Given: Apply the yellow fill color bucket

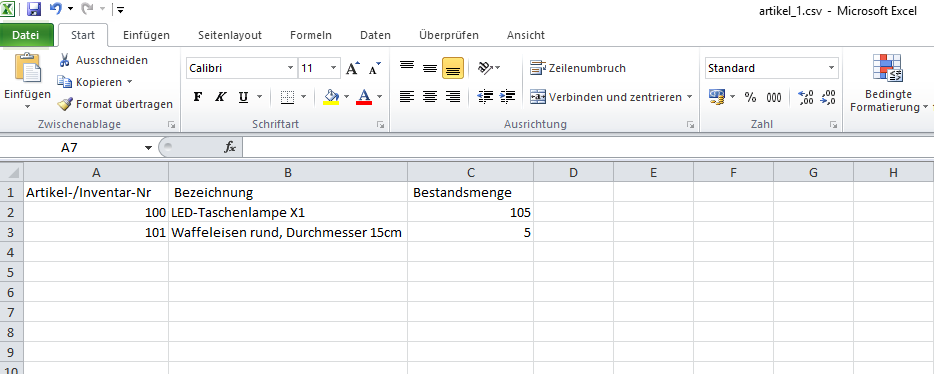Looking at the screenshot, I should point(331,96).
